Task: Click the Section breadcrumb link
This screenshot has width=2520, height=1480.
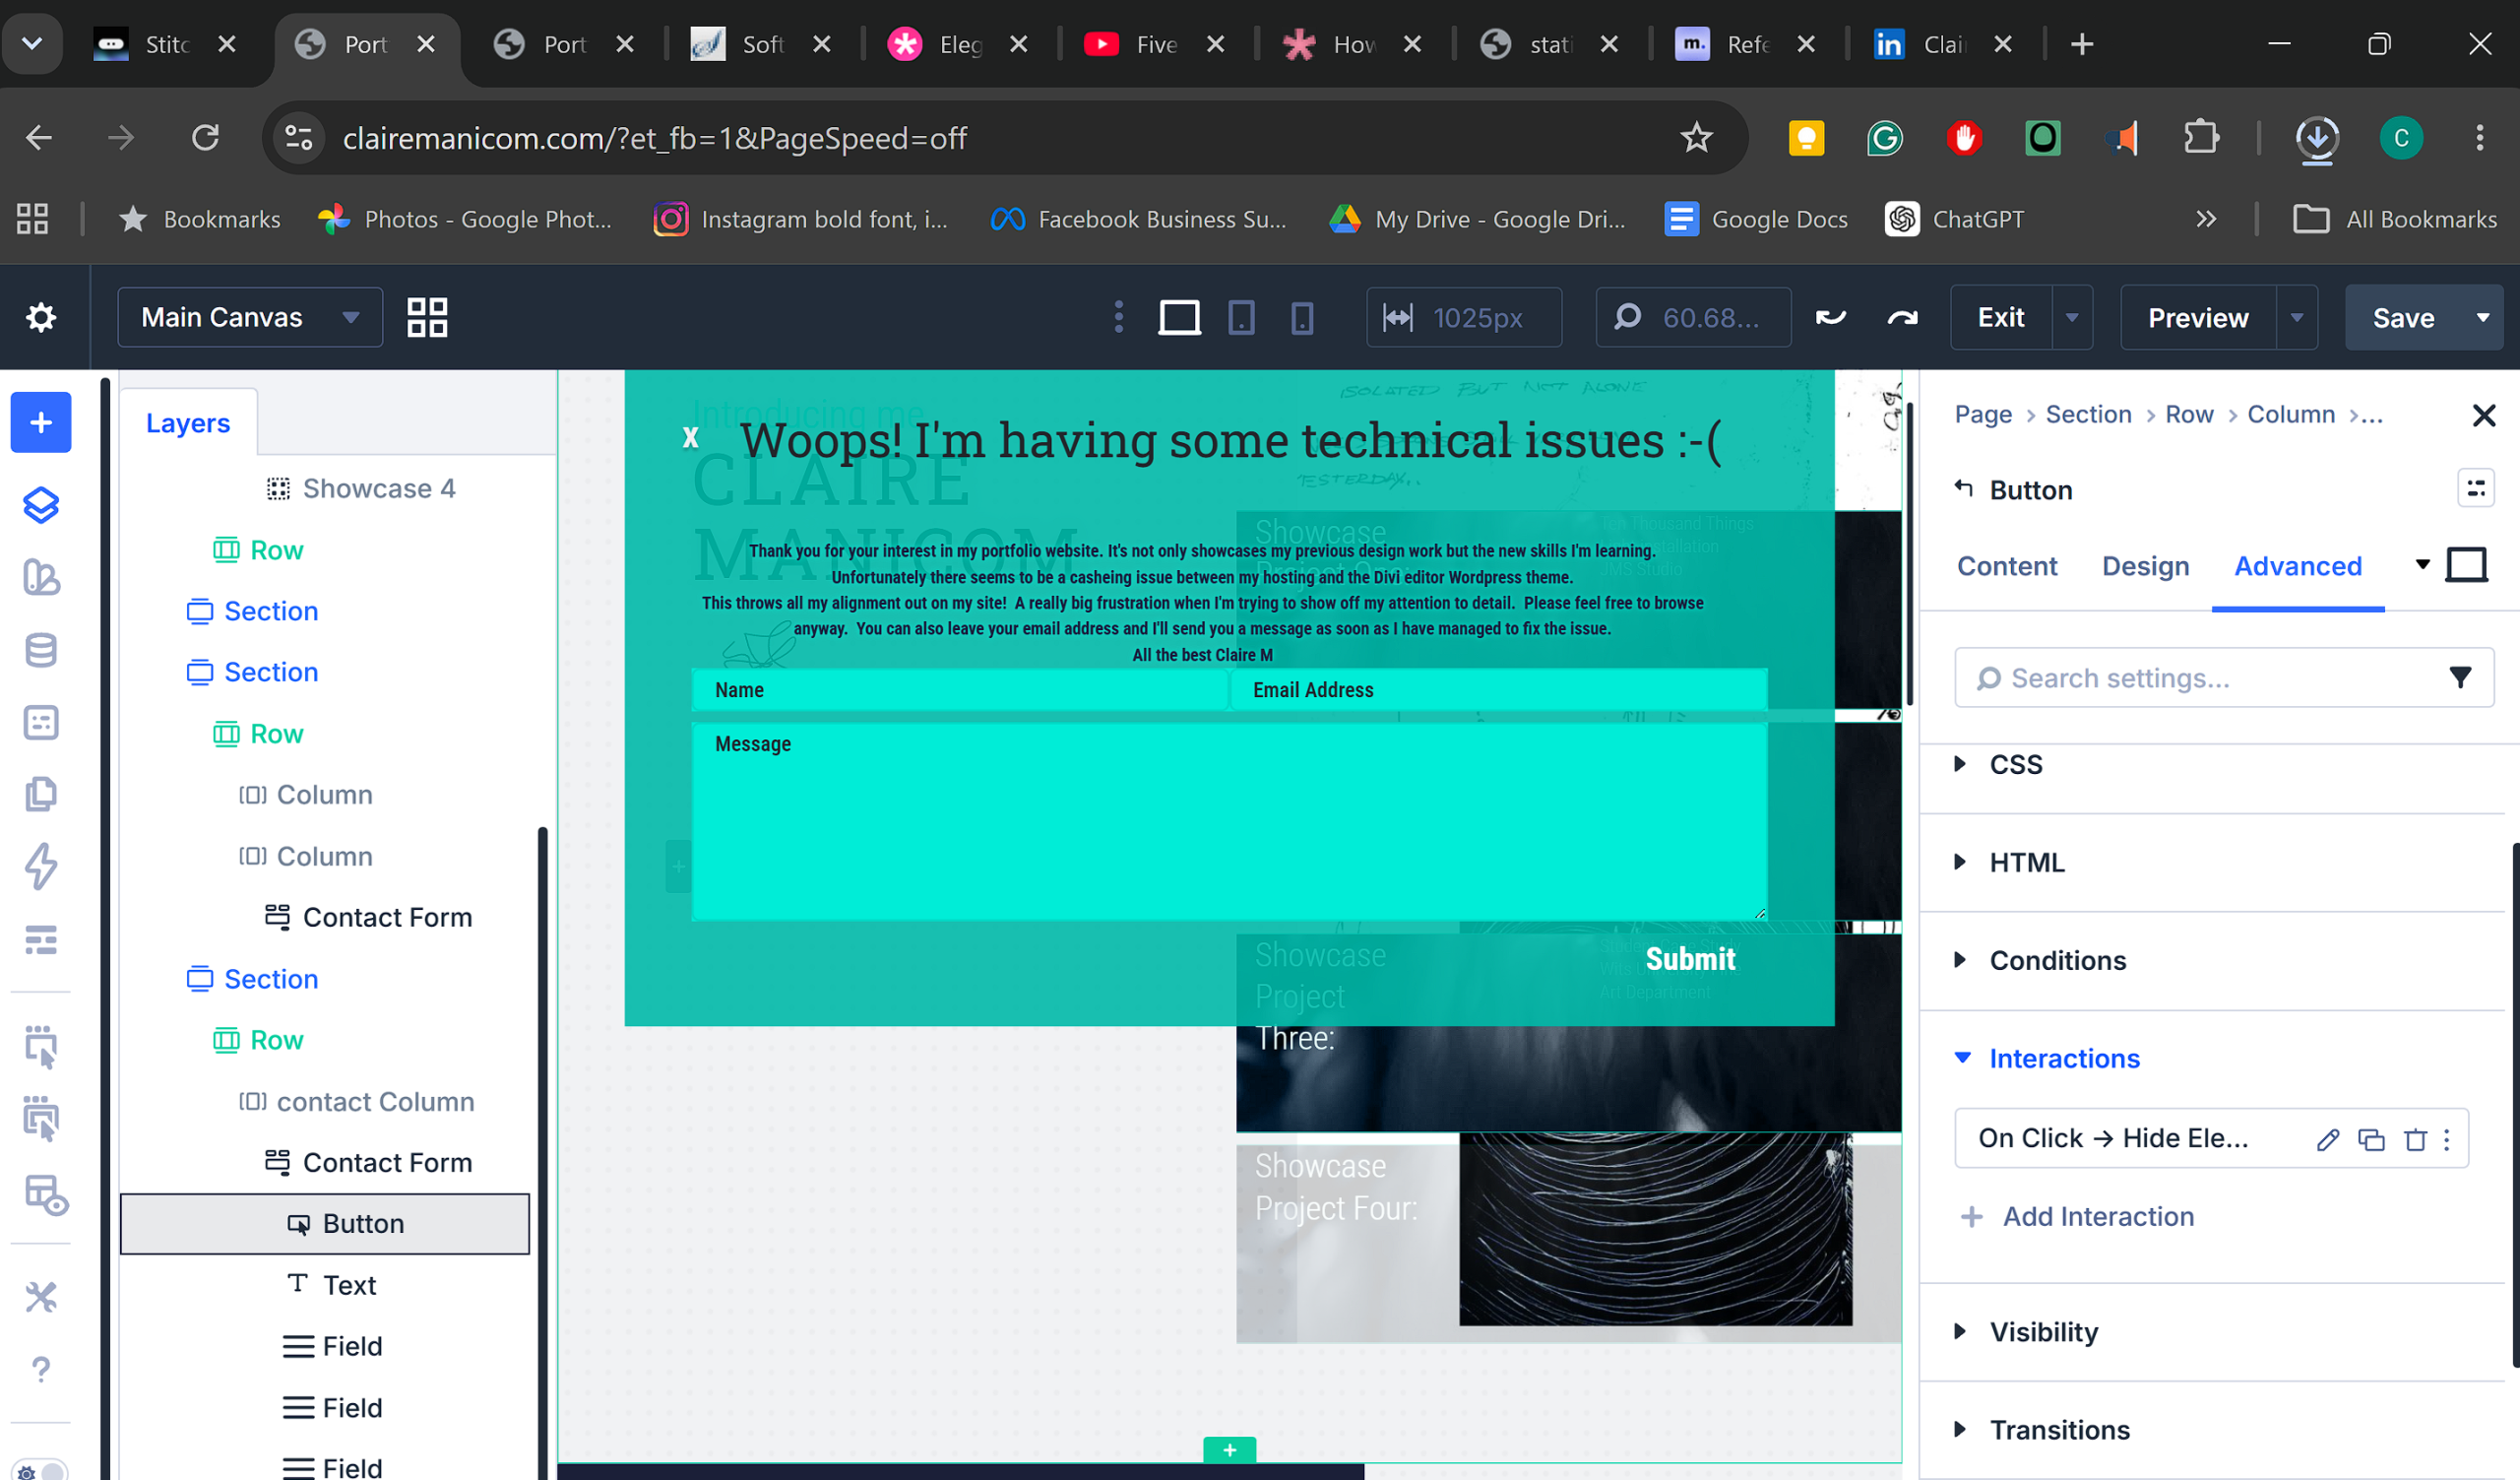Action: (x=2088, y=415)
